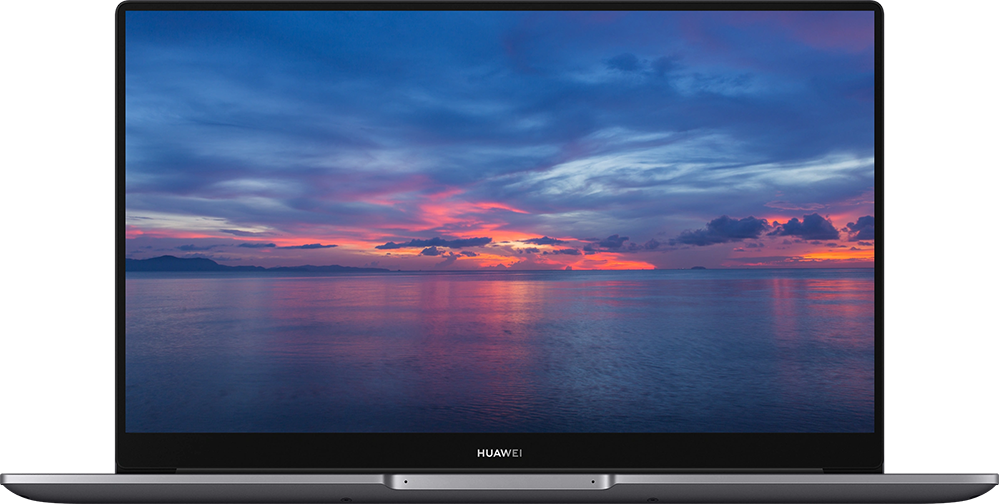
Task: Click the tiny island on right horizon
Action: [x=697, y=267]
